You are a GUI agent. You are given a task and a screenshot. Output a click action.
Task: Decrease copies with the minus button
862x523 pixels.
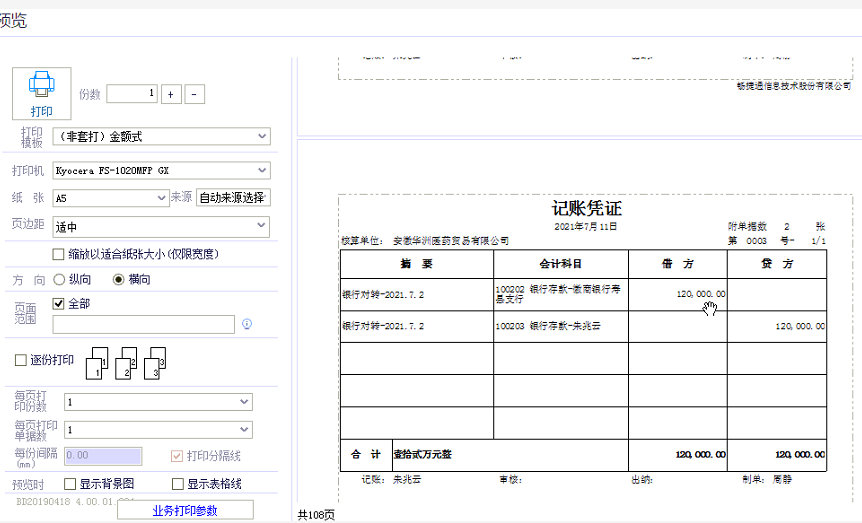click(194, 94)
